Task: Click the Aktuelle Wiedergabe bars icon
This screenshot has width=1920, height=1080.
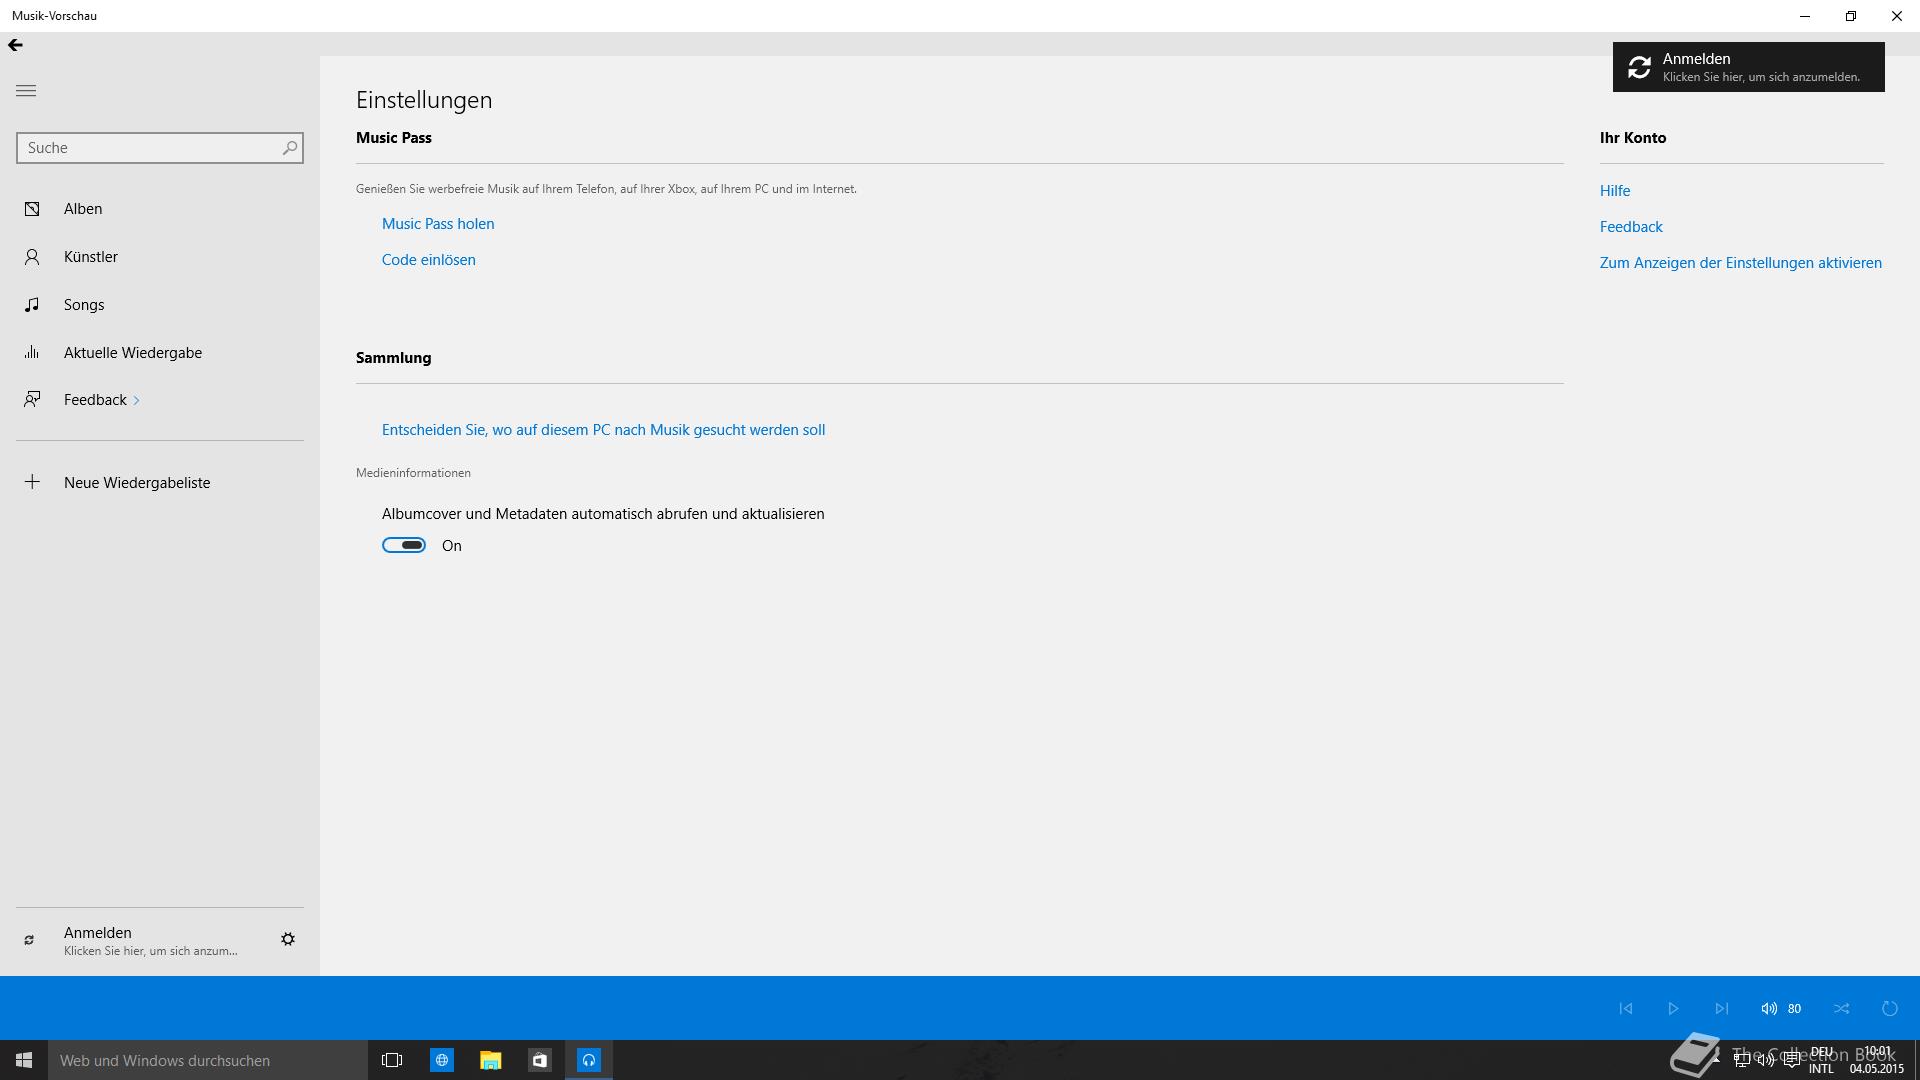Action: 32,352
